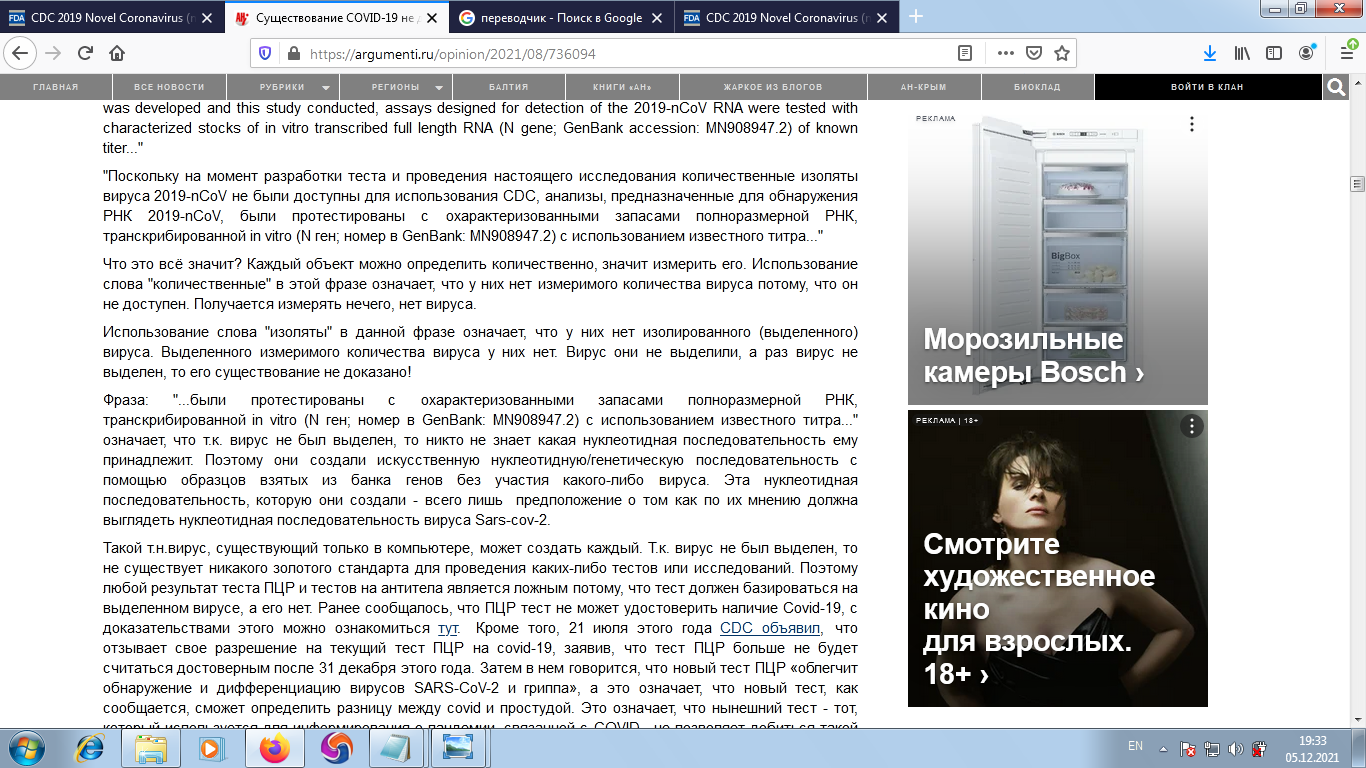The width and height of the screenshot is (1366, 768).
Task: Open tracking protection shield panel
Action: click(x=265, y=53)
